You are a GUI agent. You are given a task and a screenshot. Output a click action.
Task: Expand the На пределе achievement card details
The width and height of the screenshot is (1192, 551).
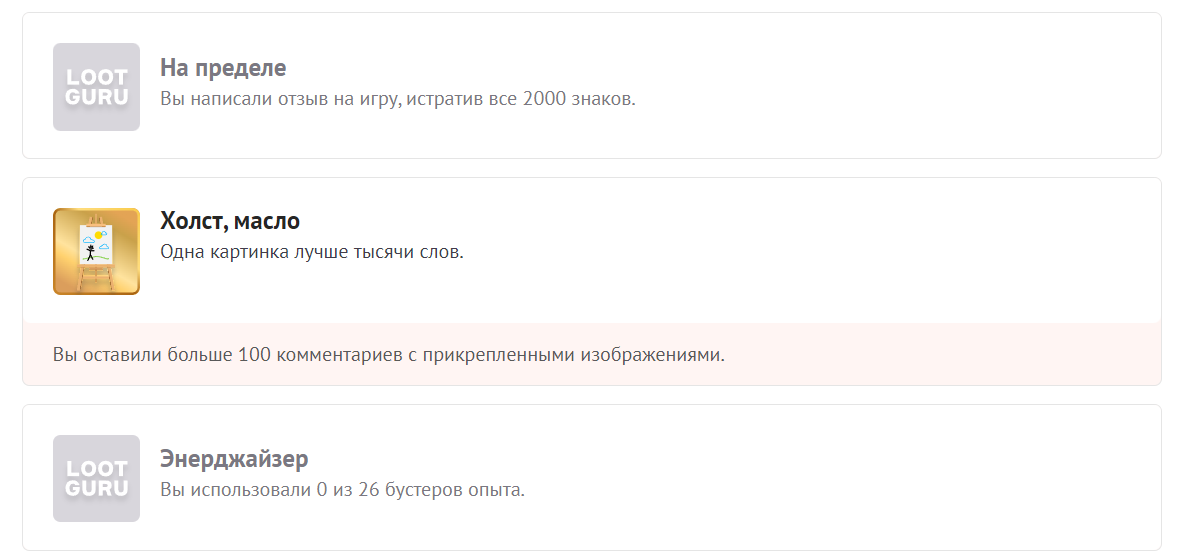click(592, 85)
